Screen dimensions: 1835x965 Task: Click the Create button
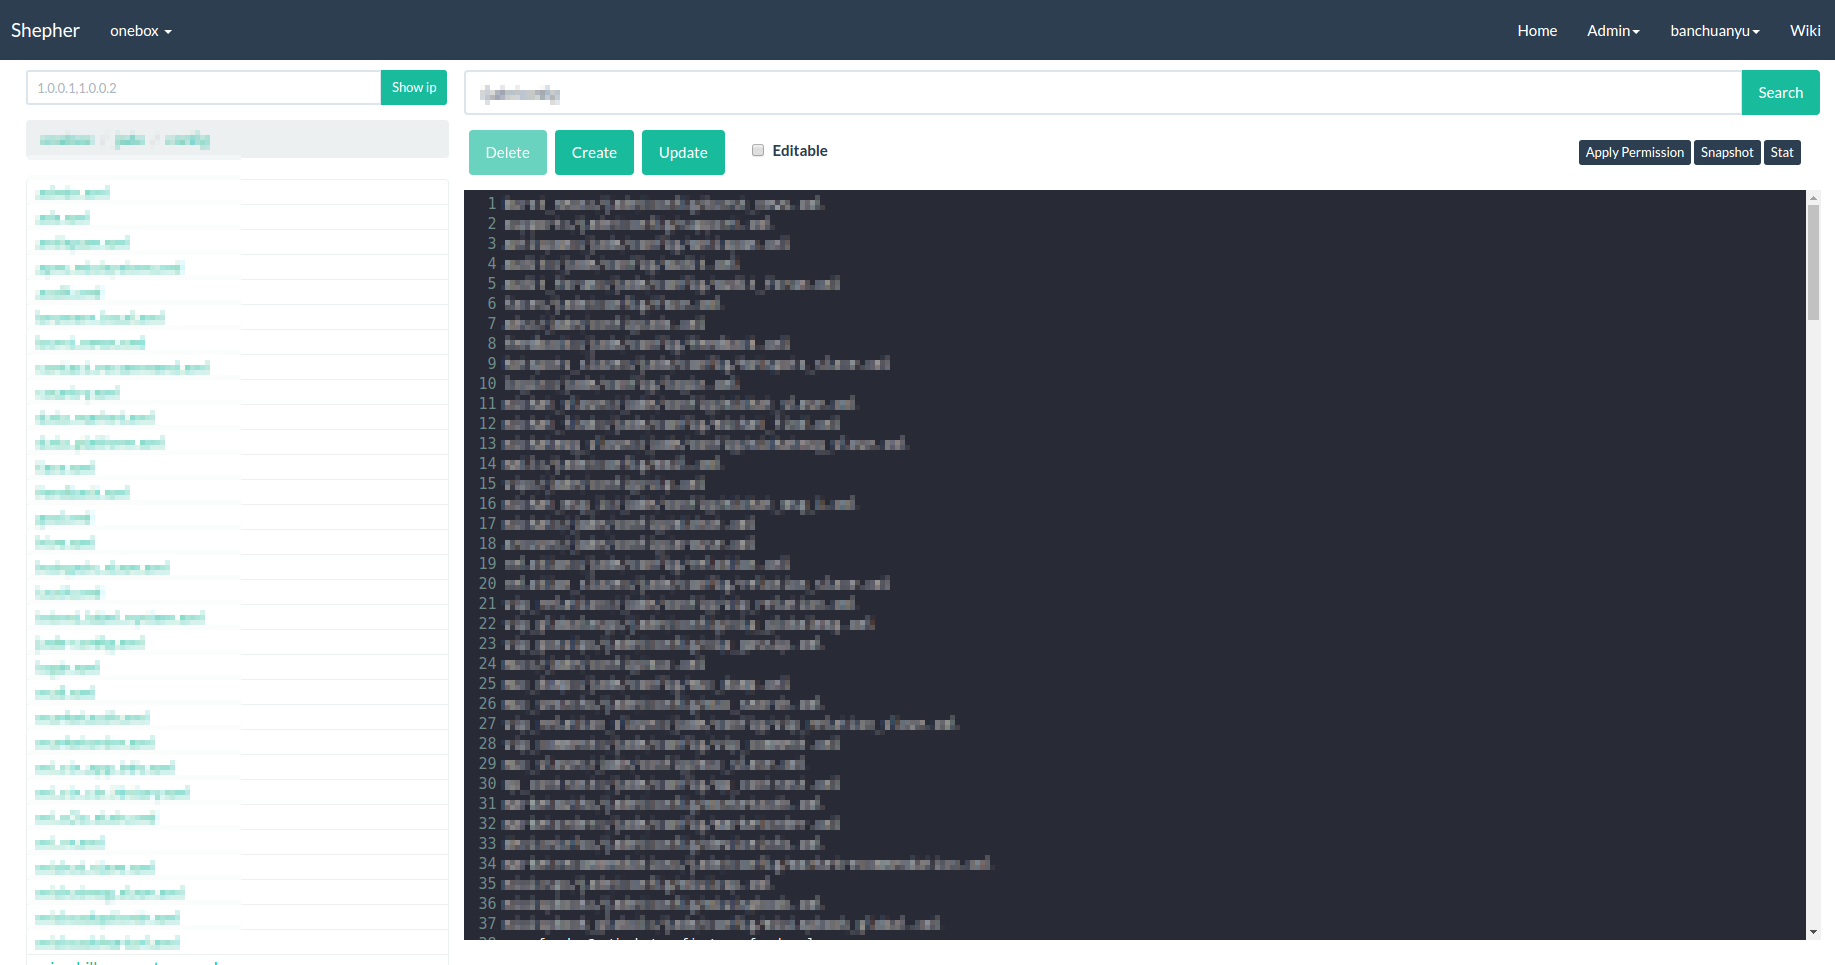coord(594,153)
